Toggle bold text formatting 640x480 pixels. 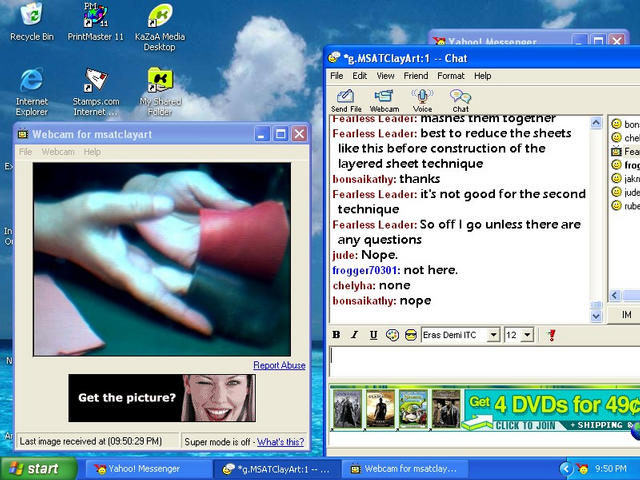[336, 335]
